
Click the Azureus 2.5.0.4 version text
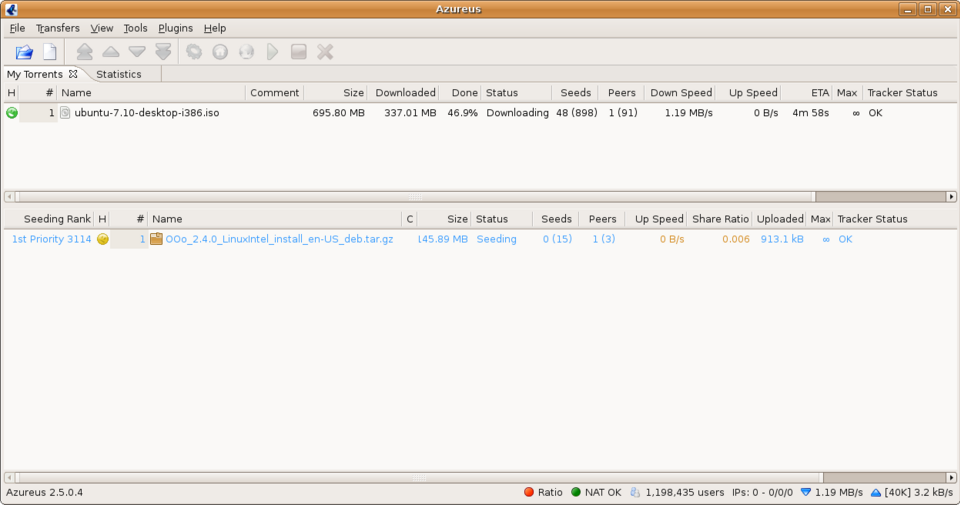tap(45, 492)
